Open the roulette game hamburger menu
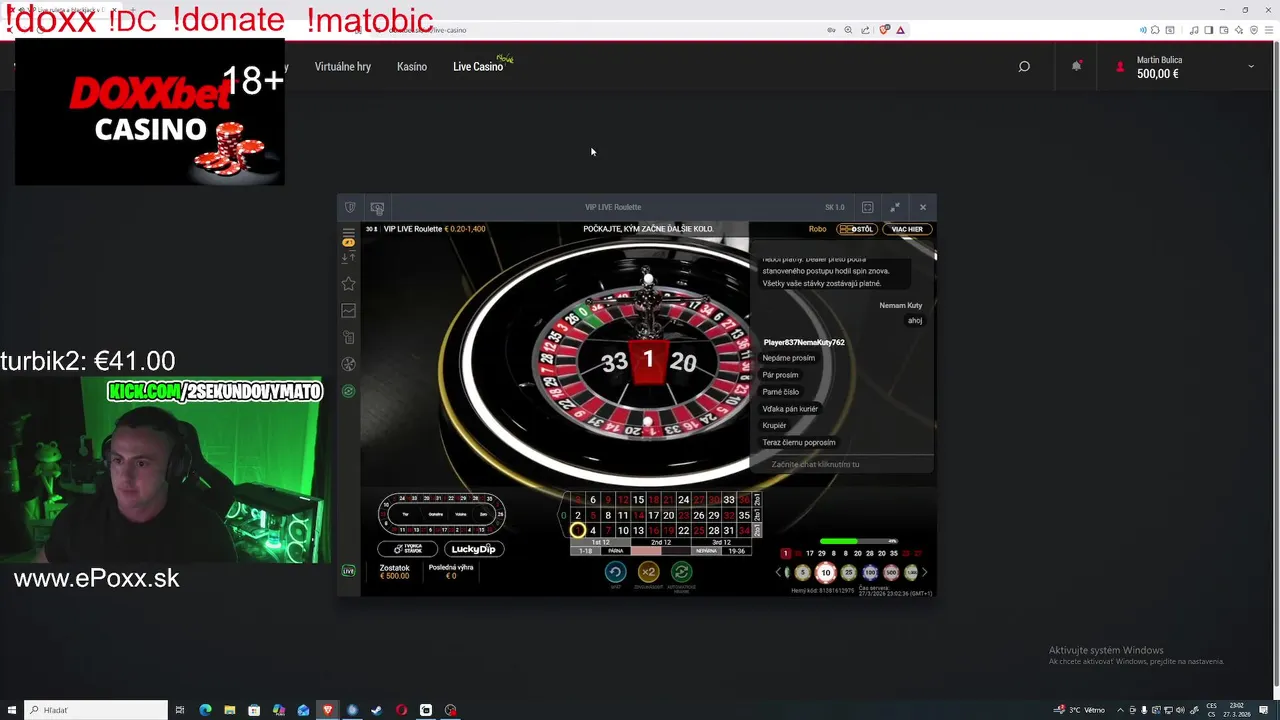 tap(348, 232)
